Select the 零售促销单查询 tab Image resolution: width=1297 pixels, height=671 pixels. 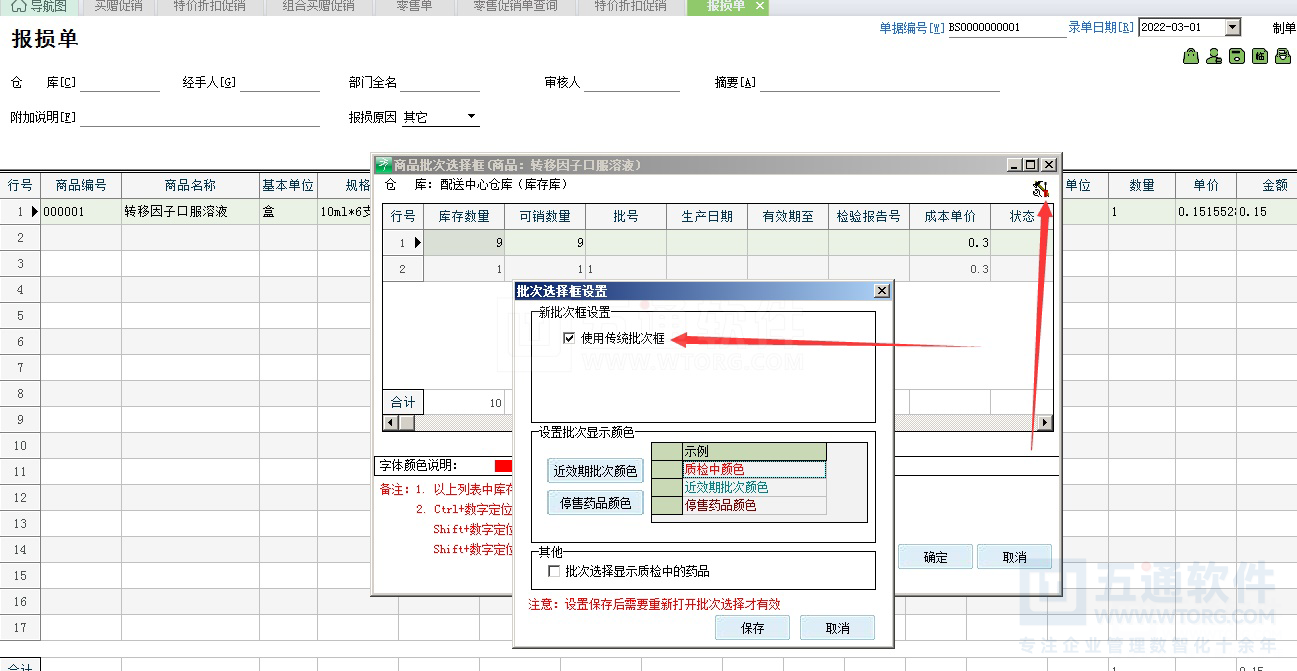pos(516,6)
